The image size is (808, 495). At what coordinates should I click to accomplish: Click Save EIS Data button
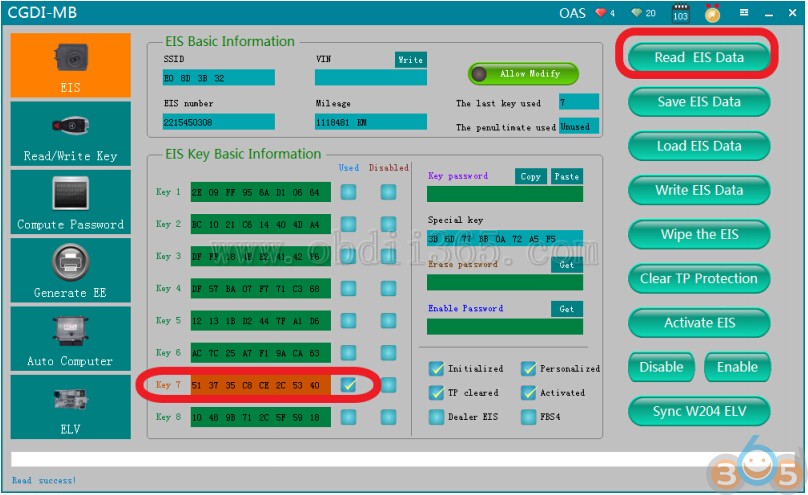click(x=699, y=101)
